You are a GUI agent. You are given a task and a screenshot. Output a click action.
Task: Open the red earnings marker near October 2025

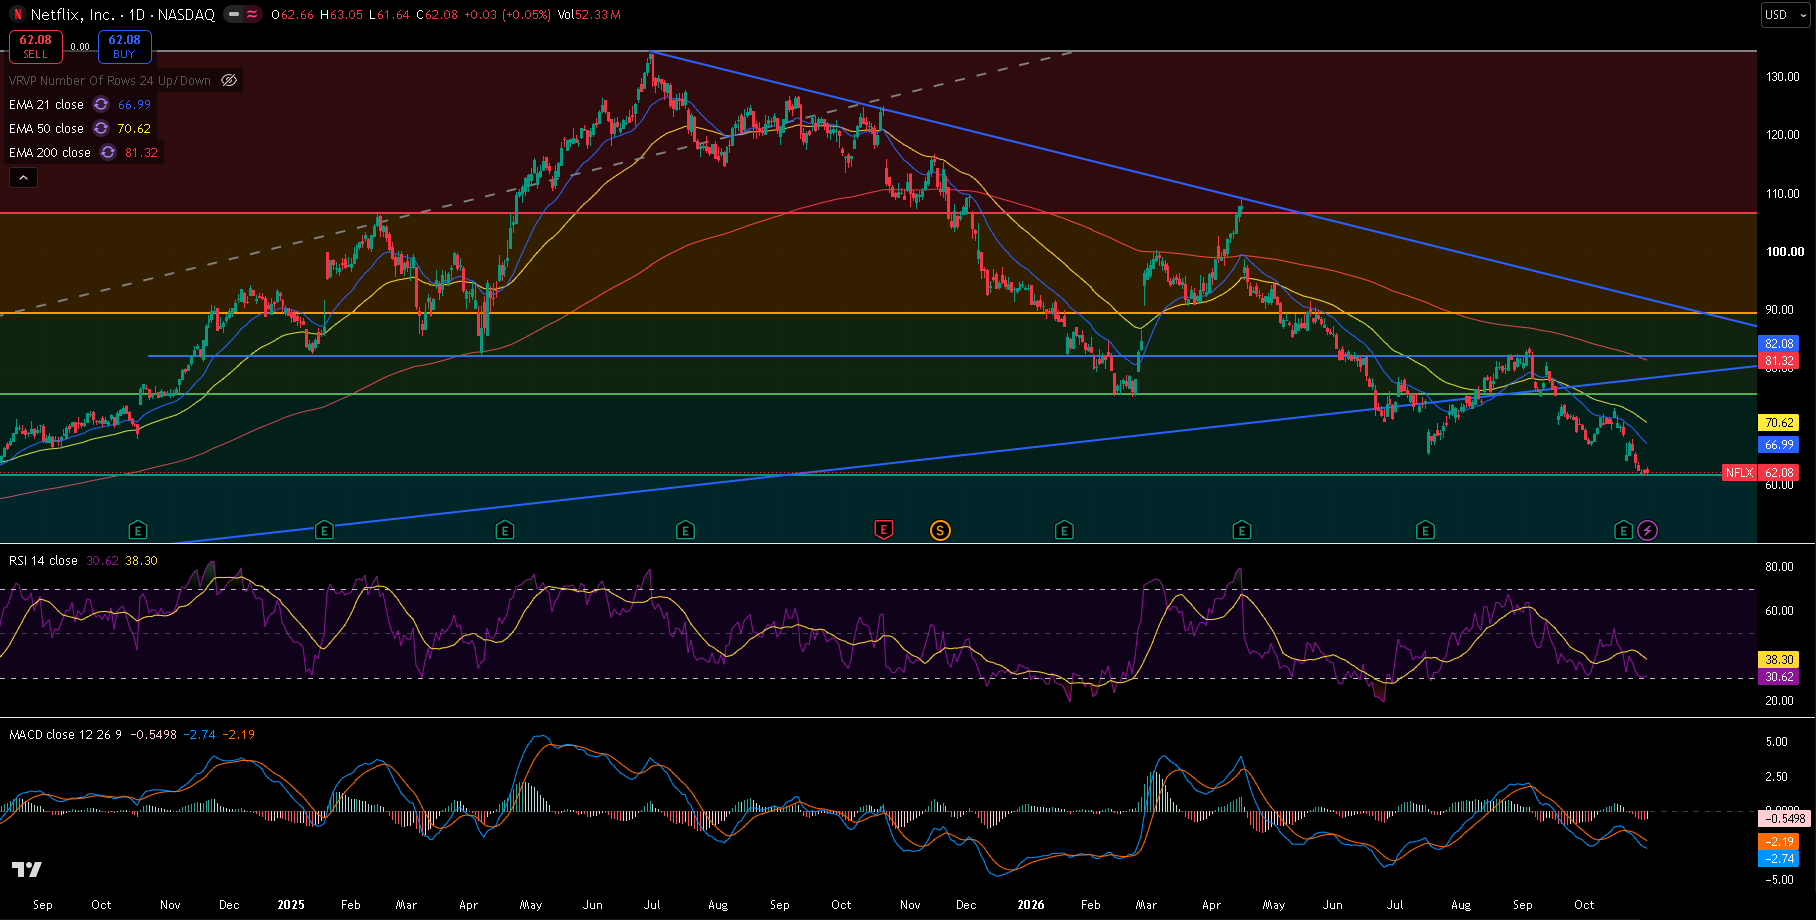point(883,530)
